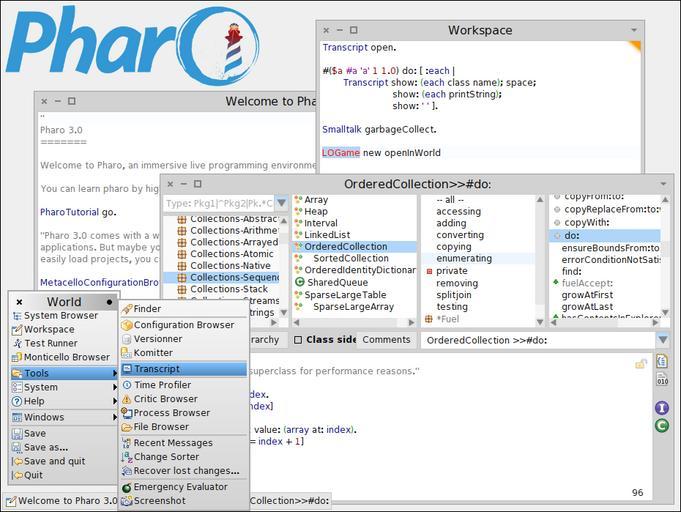Expand the method history dropdown arrow

pyautogui.click(x=663, y=340)
